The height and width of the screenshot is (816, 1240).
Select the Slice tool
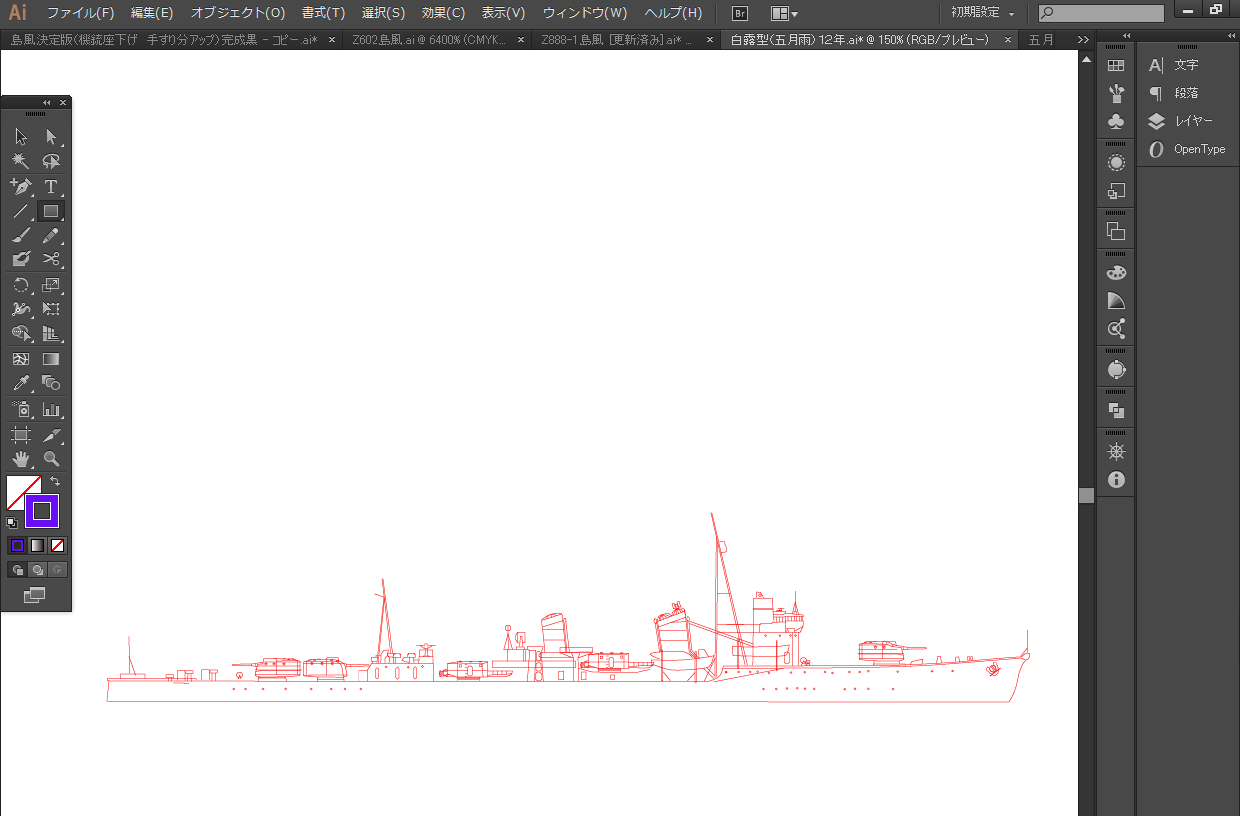click(x=51, y=435)
